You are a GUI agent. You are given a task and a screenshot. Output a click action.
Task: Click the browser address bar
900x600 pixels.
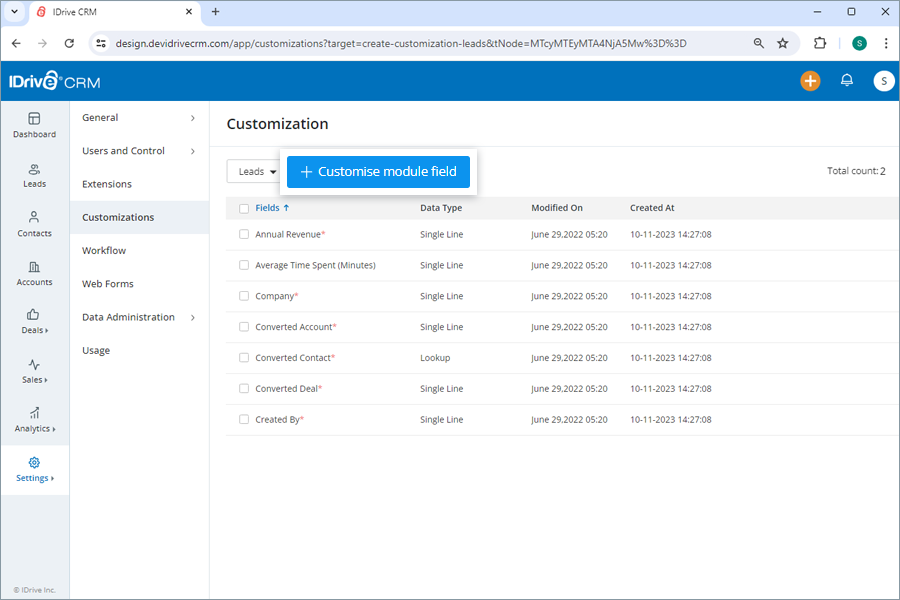click(x=400, y=43)
